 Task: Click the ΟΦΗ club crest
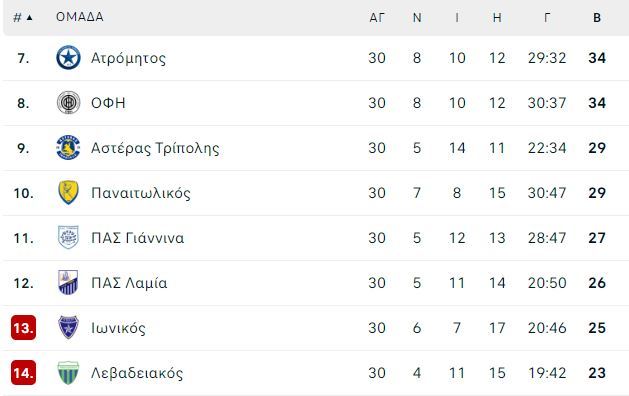click(68, 103)
